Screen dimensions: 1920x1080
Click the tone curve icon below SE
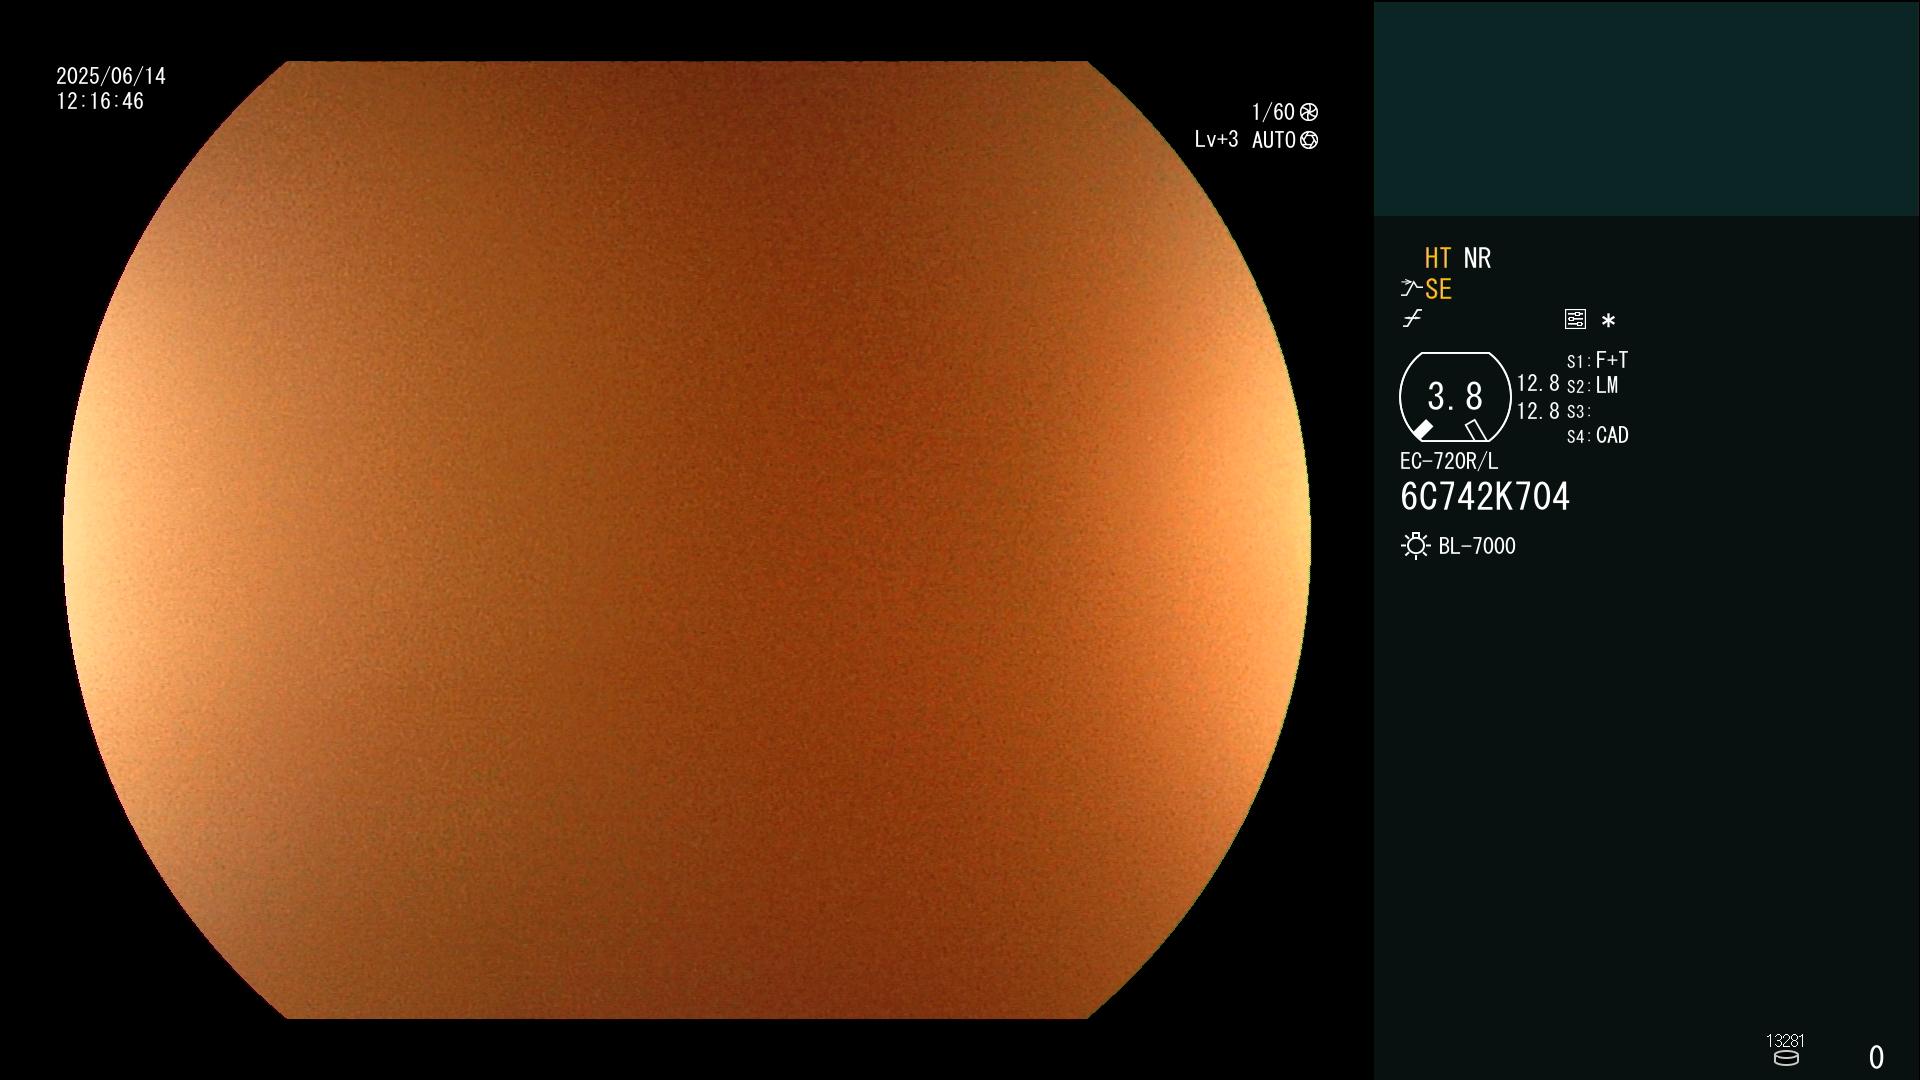coord(1412,319)
